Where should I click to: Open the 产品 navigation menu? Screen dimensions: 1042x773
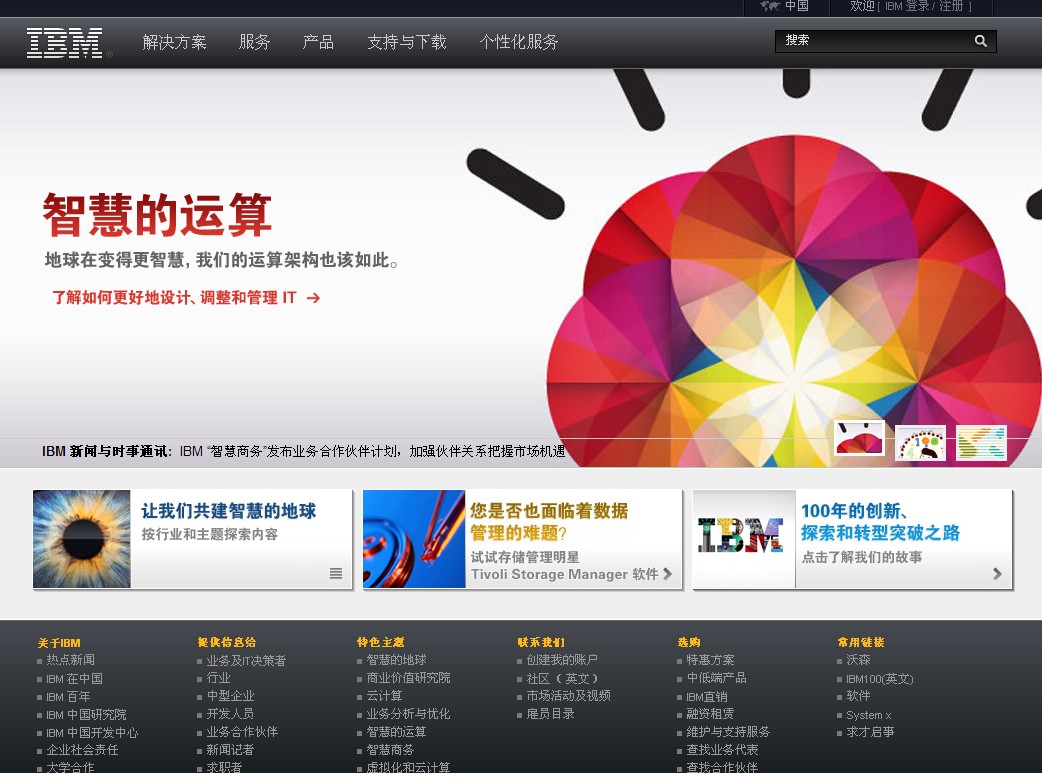[318, 42]
